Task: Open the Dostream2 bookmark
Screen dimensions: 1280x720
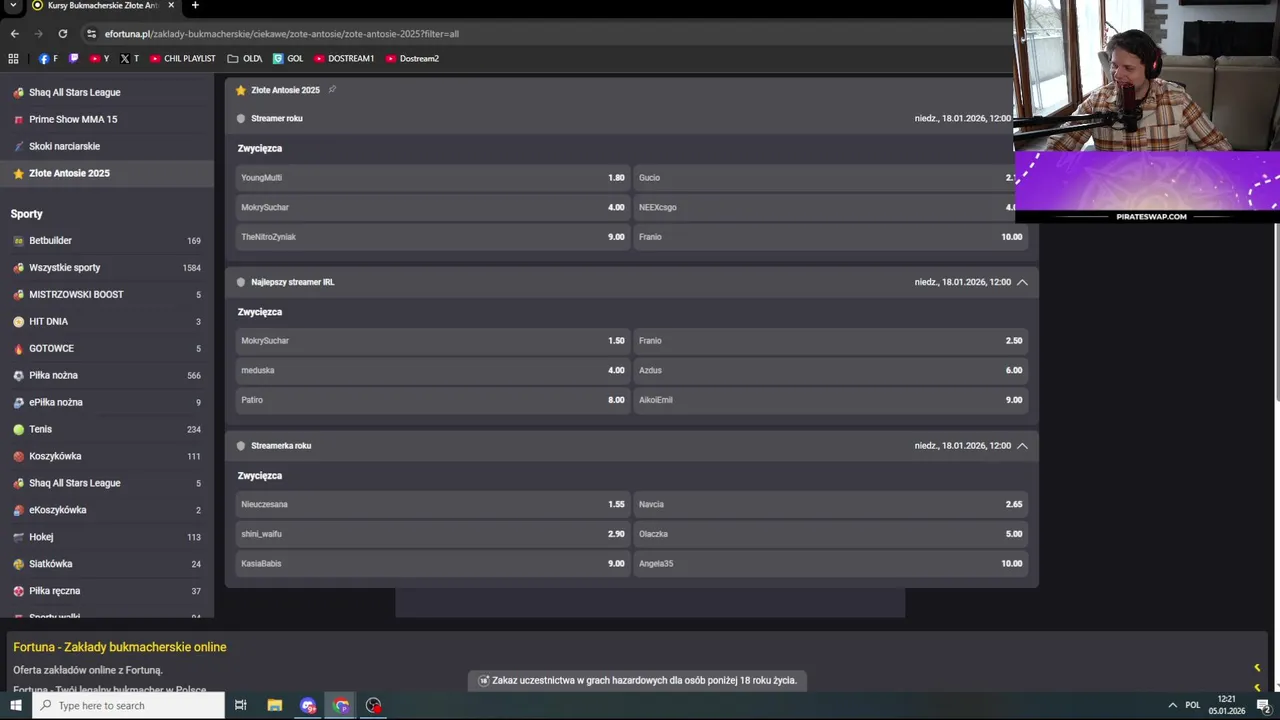Action: (x=412, y=58)
